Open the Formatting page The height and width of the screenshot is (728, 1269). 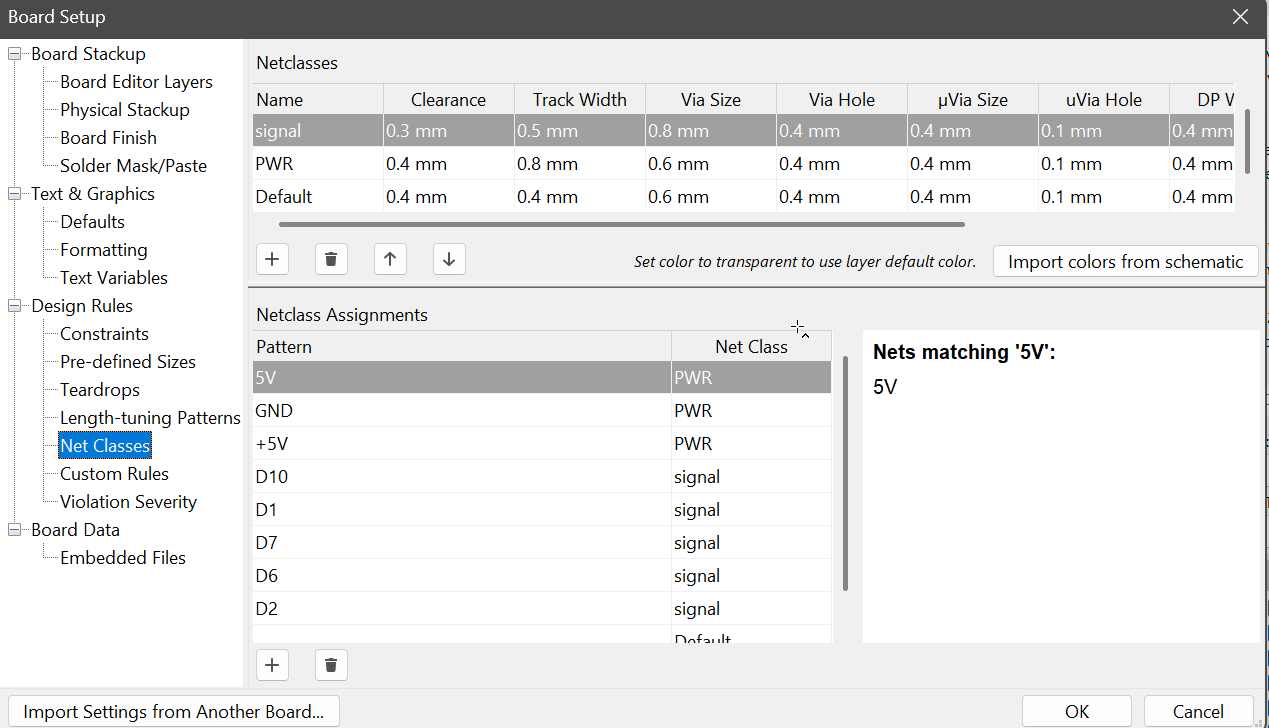pyautogui.click(x=103, y=250)
